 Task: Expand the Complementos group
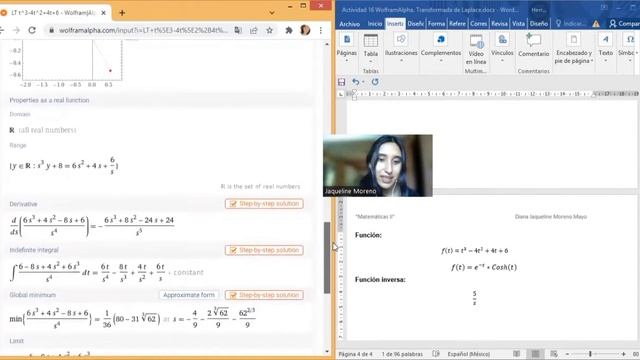[x=441, y=48]
